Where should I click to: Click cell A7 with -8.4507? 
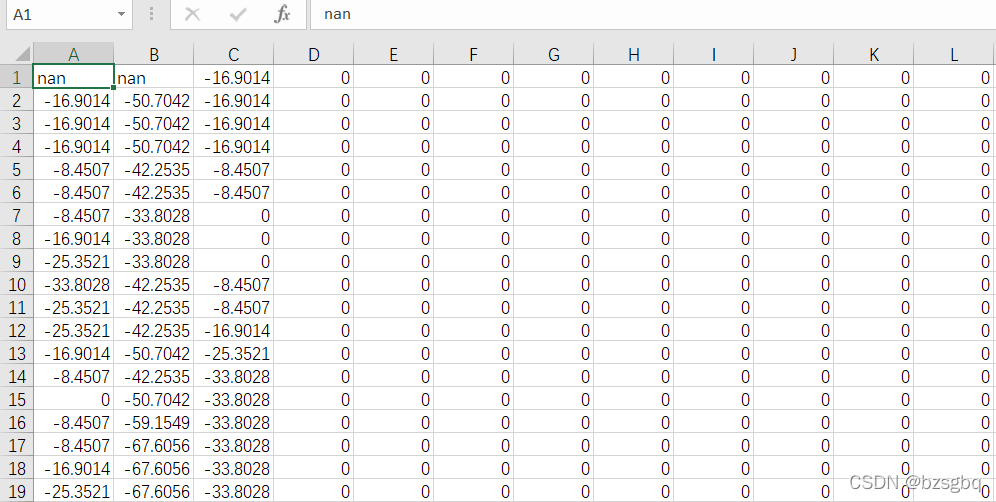point(74,215)
